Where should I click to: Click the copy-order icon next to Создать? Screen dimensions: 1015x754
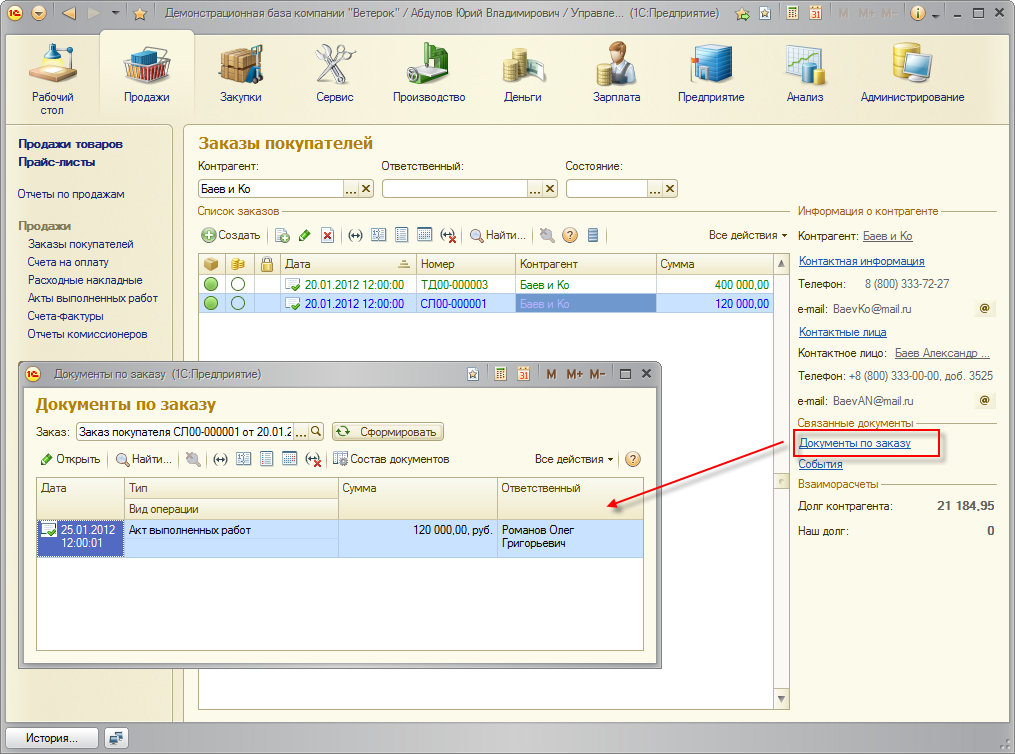point(282,236)
